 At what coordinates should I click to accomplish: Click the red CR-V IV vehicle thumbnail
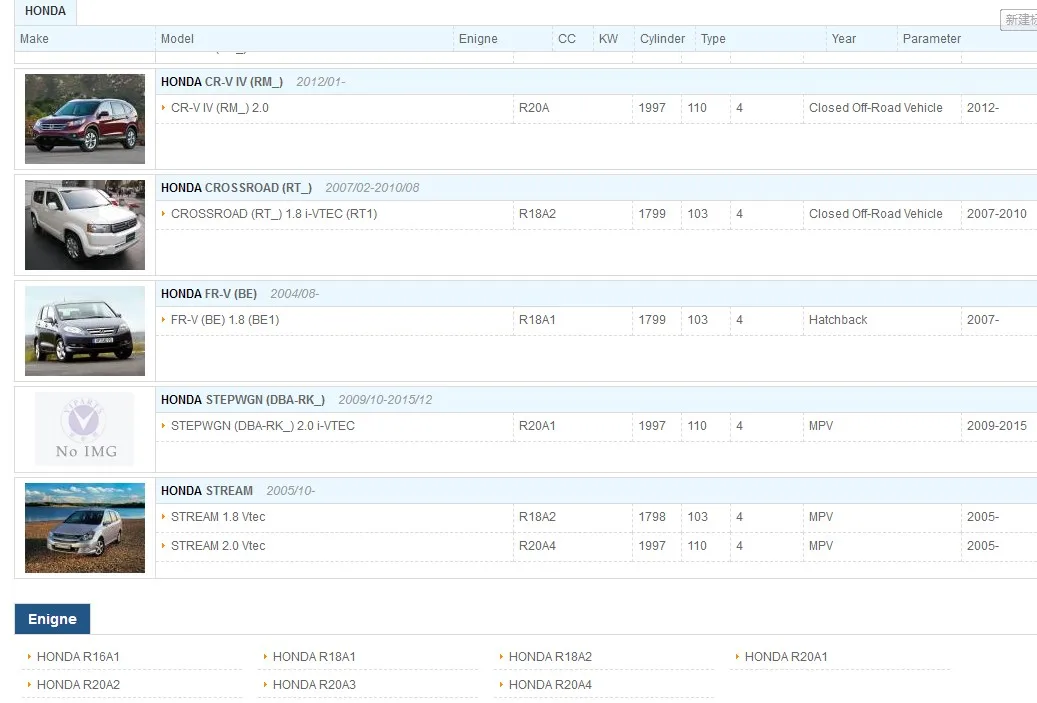click(85, 119)
